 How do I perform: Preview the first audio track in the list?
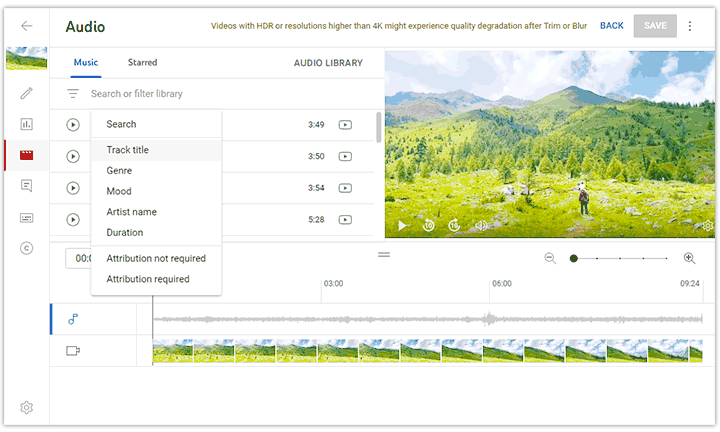(73, 125)
